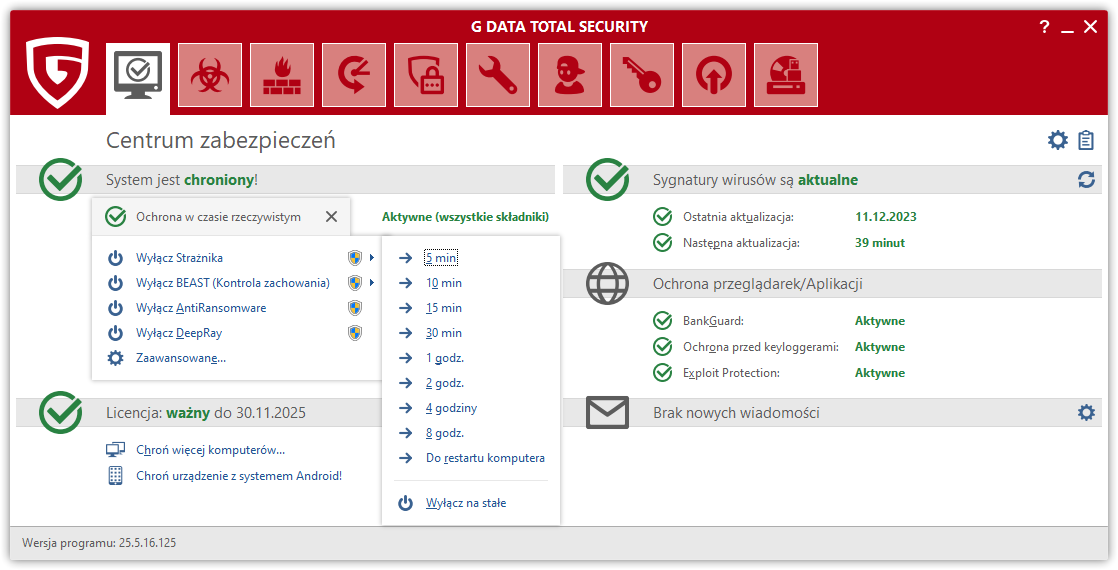Open settings gear next to Centrum zabezpieczeń
The width and height of the screenshot is (1118, 570).
[x=1057, y=140]
